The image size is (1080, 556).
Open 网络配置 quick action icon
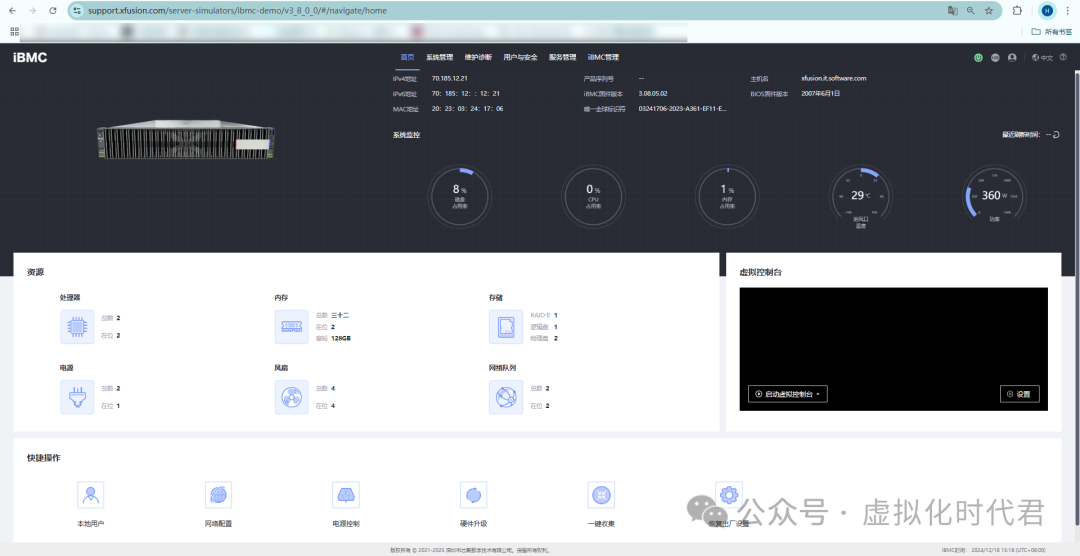[x=218, y=495]
